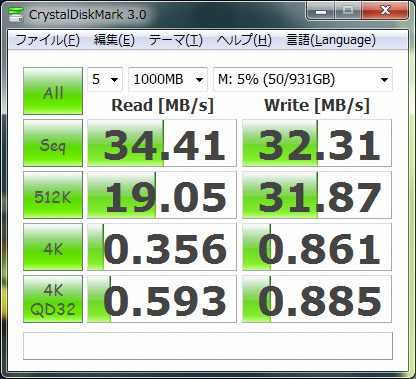The height and width of the screenshot is (379, 416).
Task: Run all benchmarks with the All button
Action: [x=53, y=91]
